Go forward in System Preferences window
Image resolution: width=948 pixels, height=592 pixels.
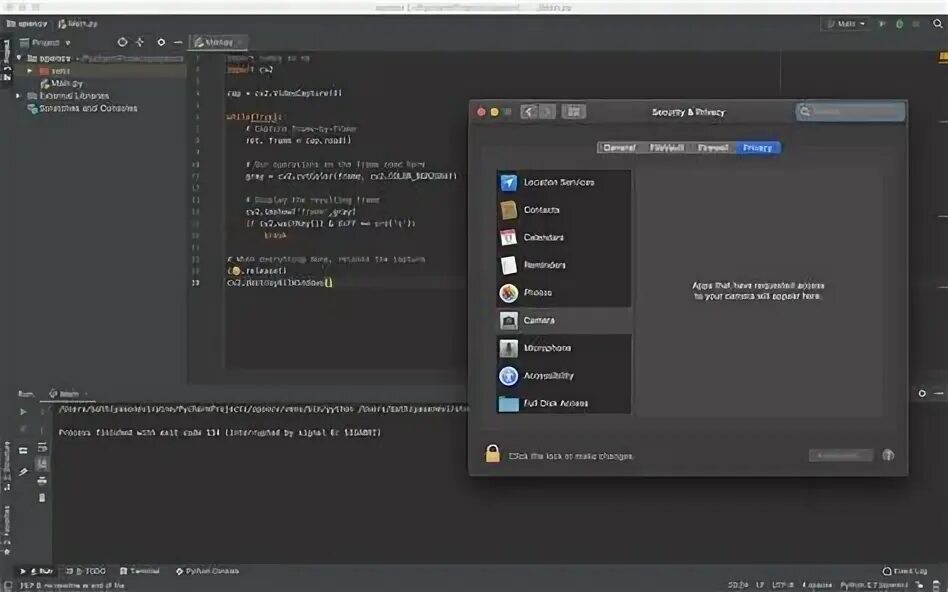pyautogui.click(x=547, y=112)
